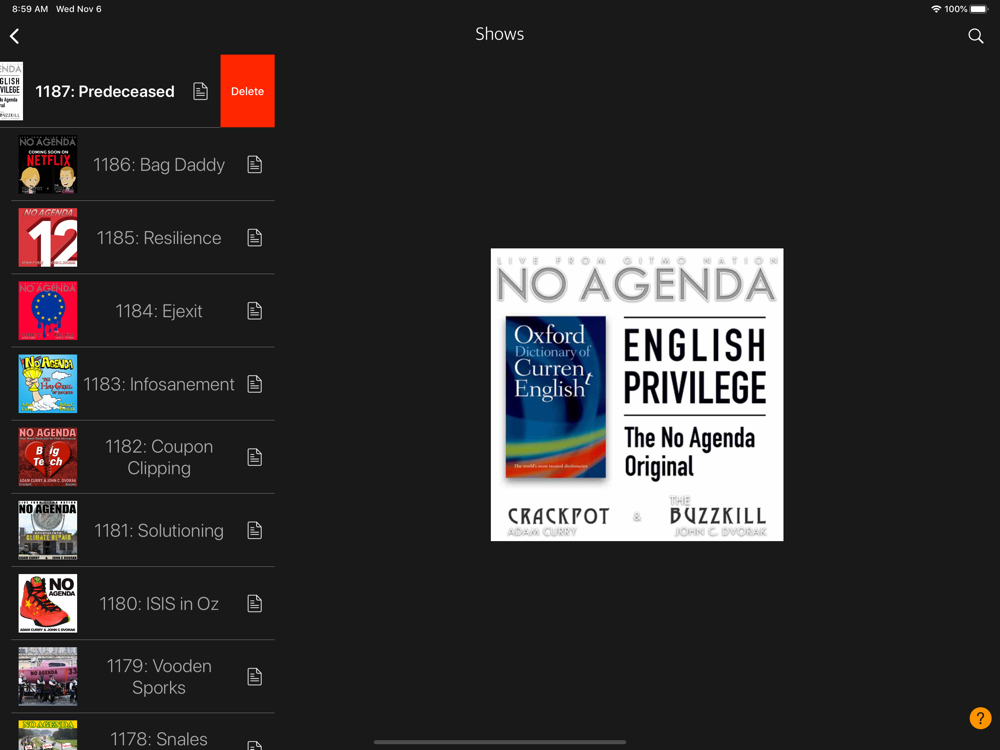Open show notes icon for 1184: Ejexit
1000x750 pixels.
(254, 311)
